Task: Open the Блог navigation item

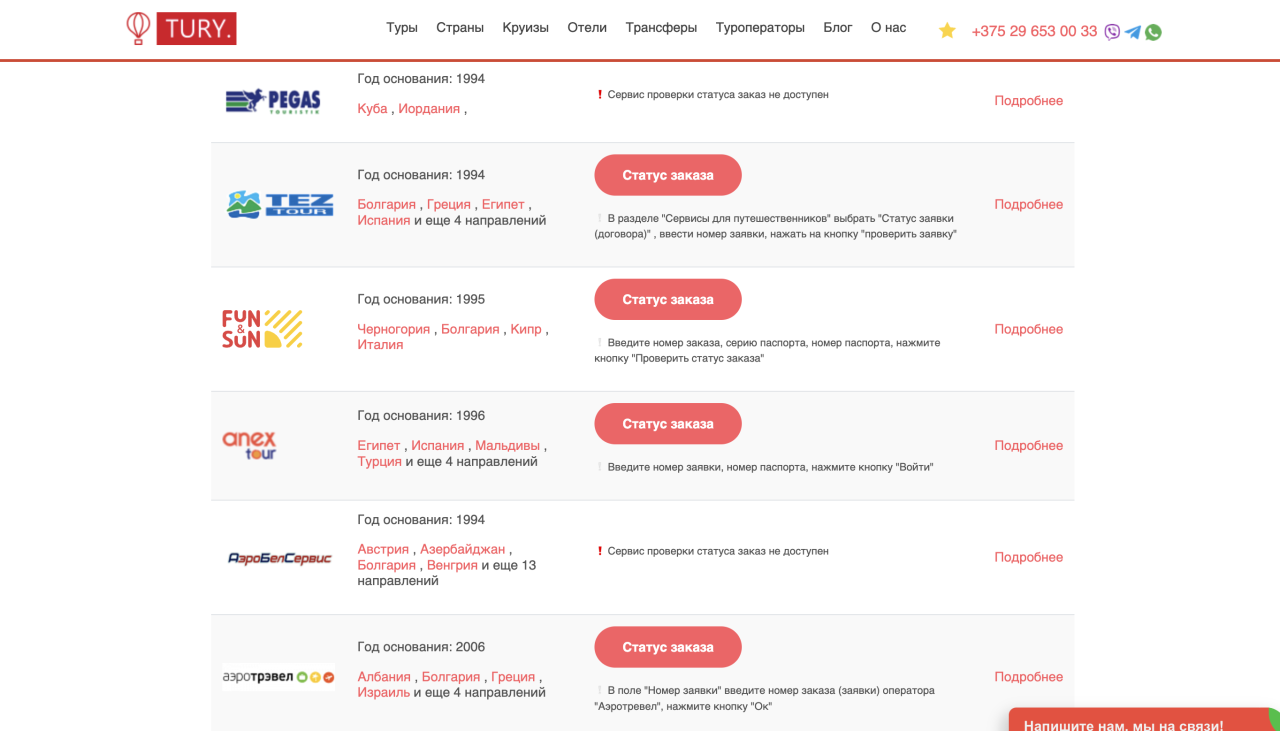Action: [838, 28]
